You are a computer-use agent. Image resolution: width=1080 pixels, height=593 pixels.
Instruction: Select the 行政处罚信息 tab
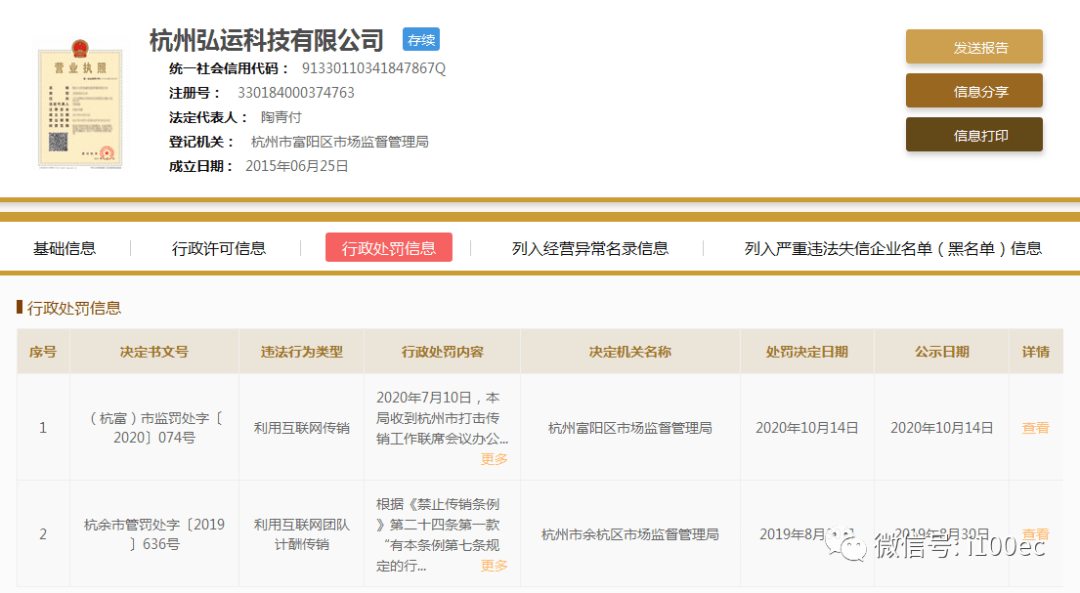tap(388, 248)
